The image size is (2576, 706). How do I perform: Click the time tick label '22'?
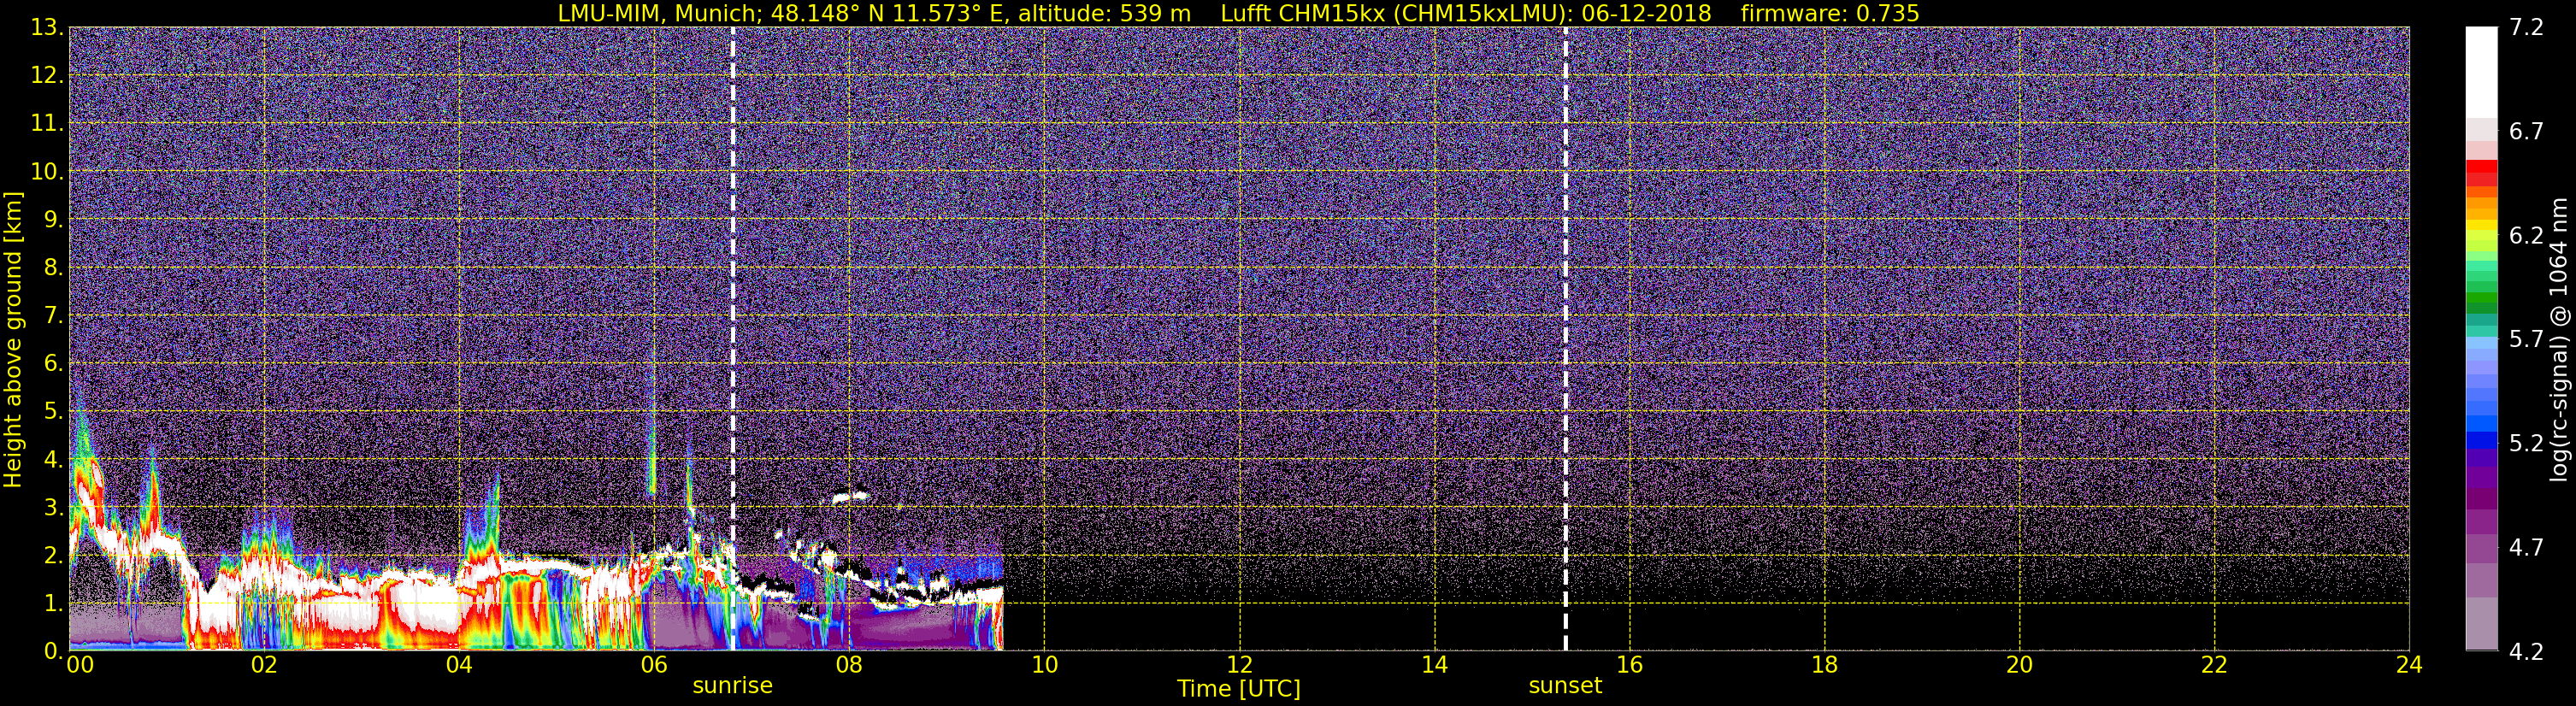tap(2214, 665)
